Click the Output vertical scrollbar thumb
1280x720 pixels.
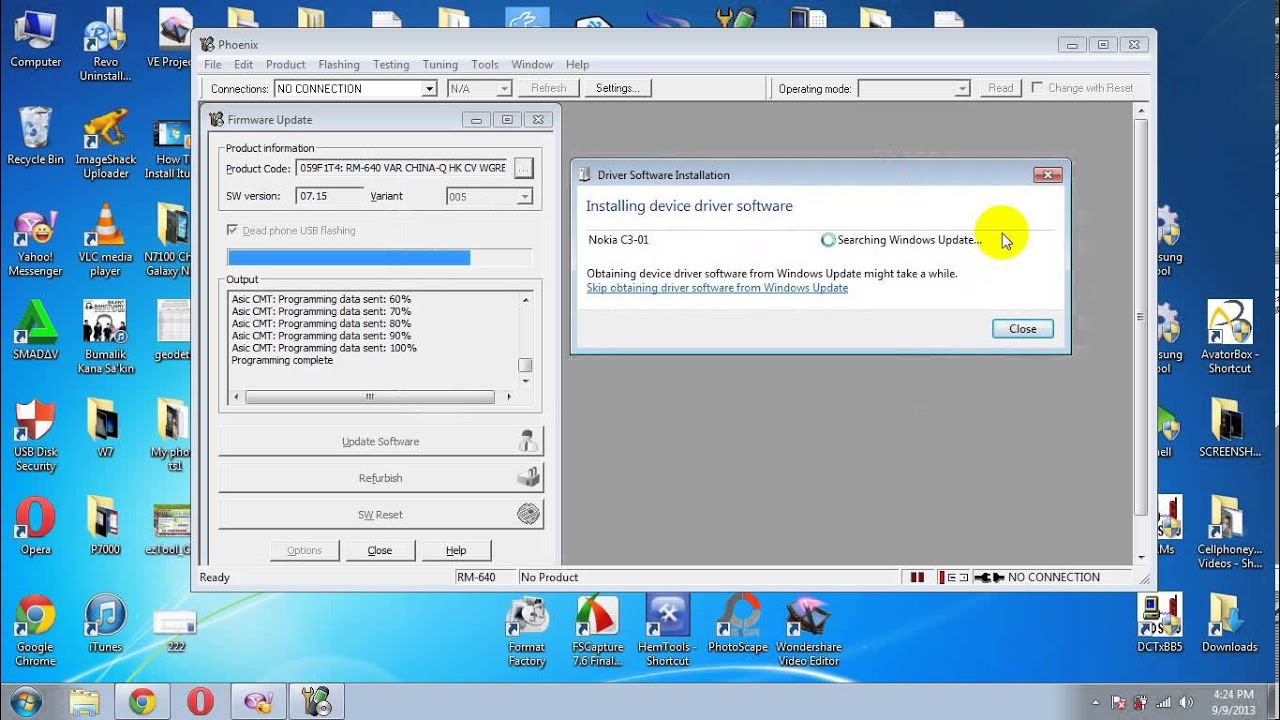[x=525, y=365]
